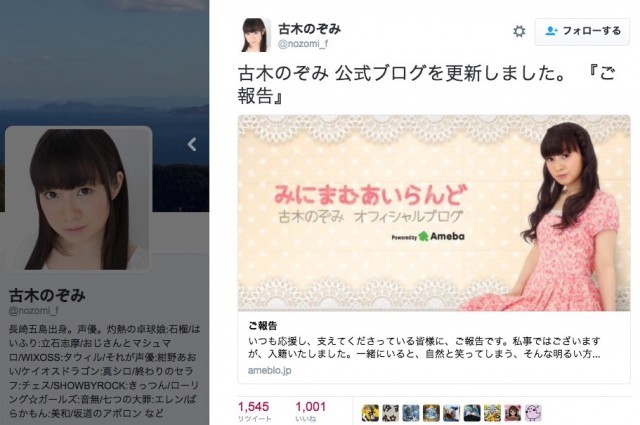Click the 古木のぞみ name in tweet header
Viewport: 640px width, 425px height.
point(309,29)
